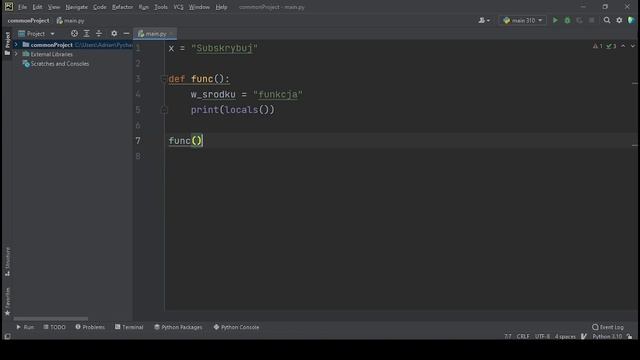
Task: Open Project panel options gear
Action: click(x=114, y=33)
